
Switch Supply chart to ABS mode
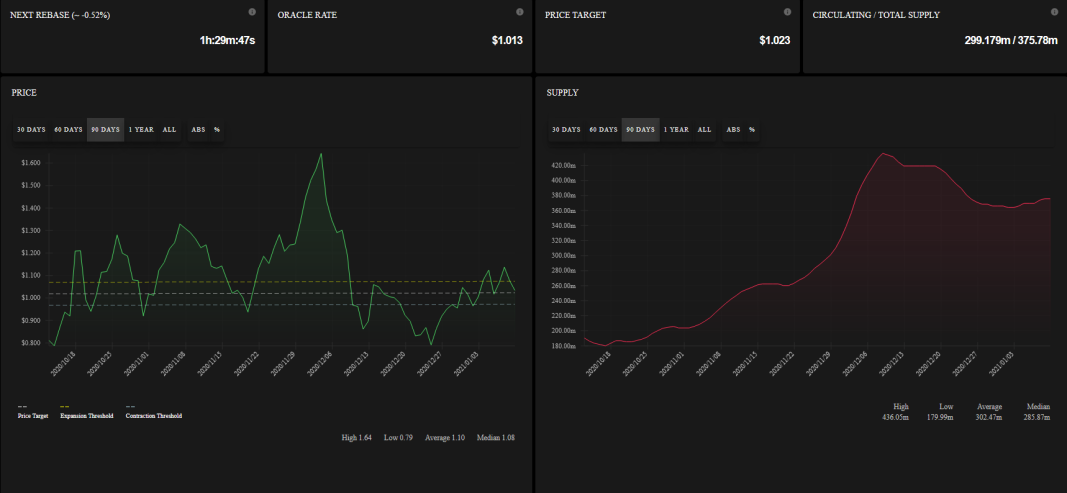(x=733, y=129)
